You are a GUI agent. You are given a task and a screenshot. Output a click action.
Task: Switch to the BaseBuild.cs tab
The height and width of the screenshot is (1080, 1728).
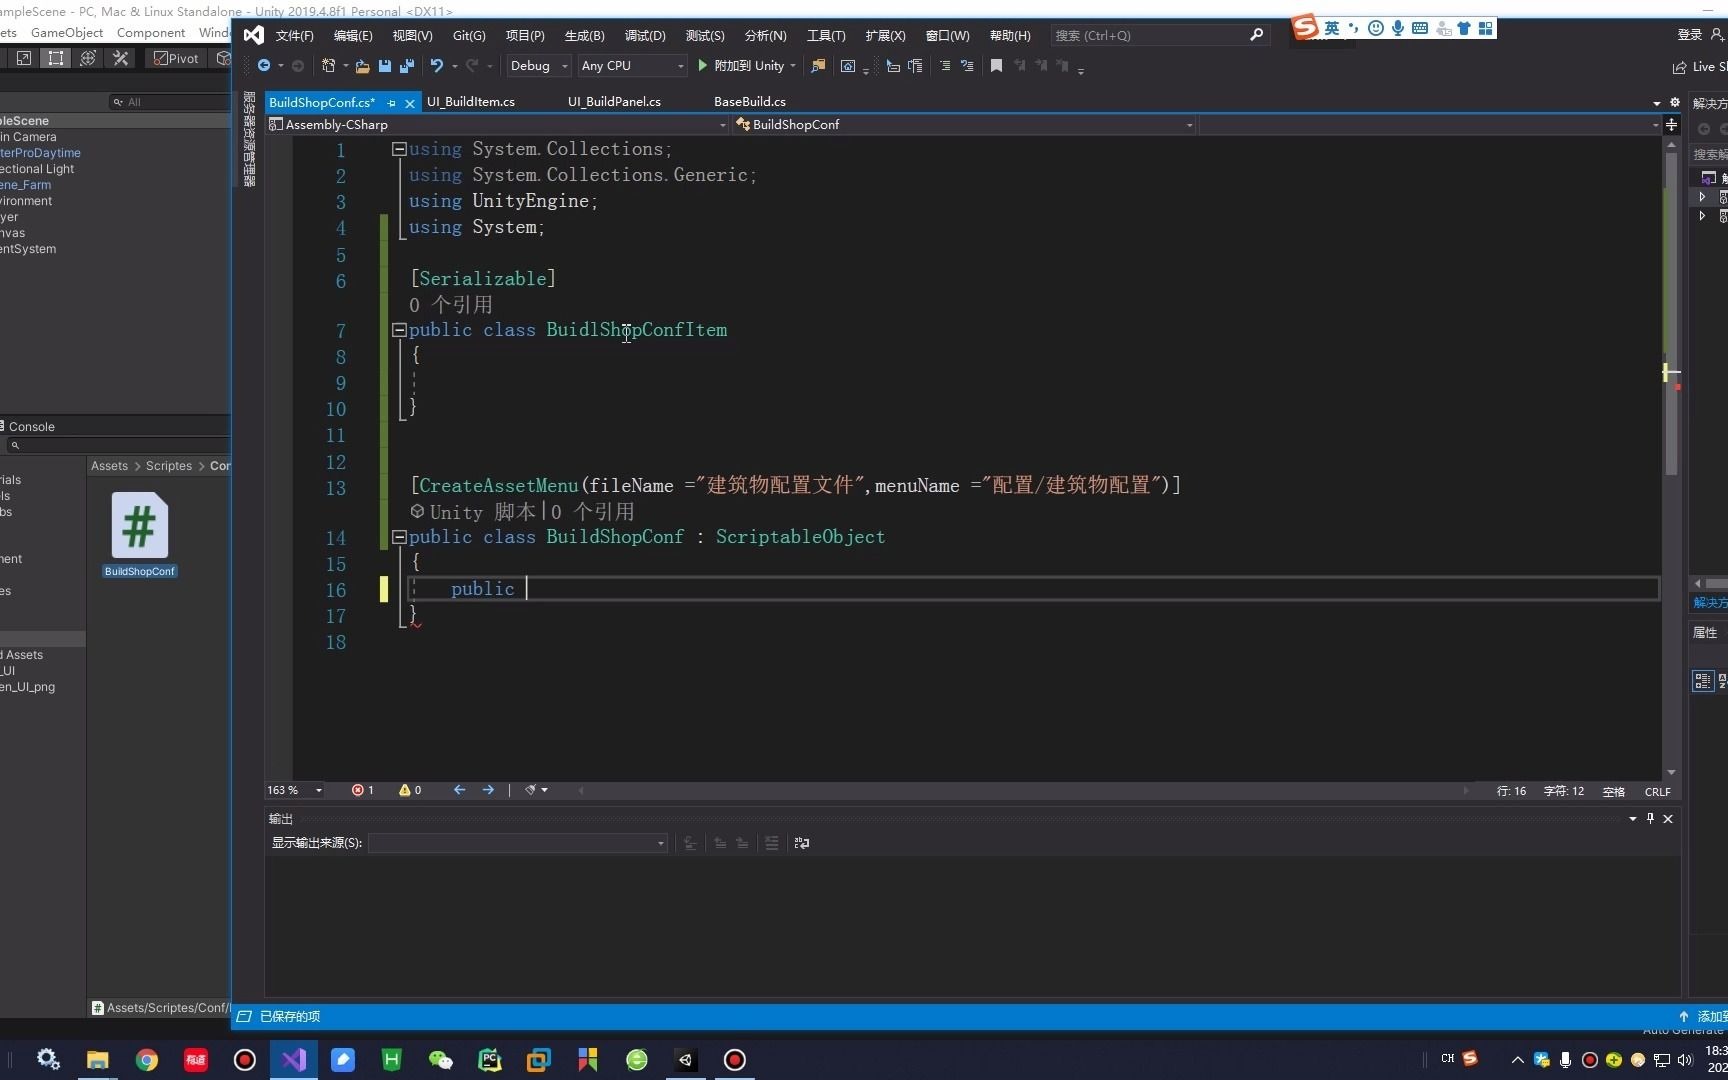(748, 101)
